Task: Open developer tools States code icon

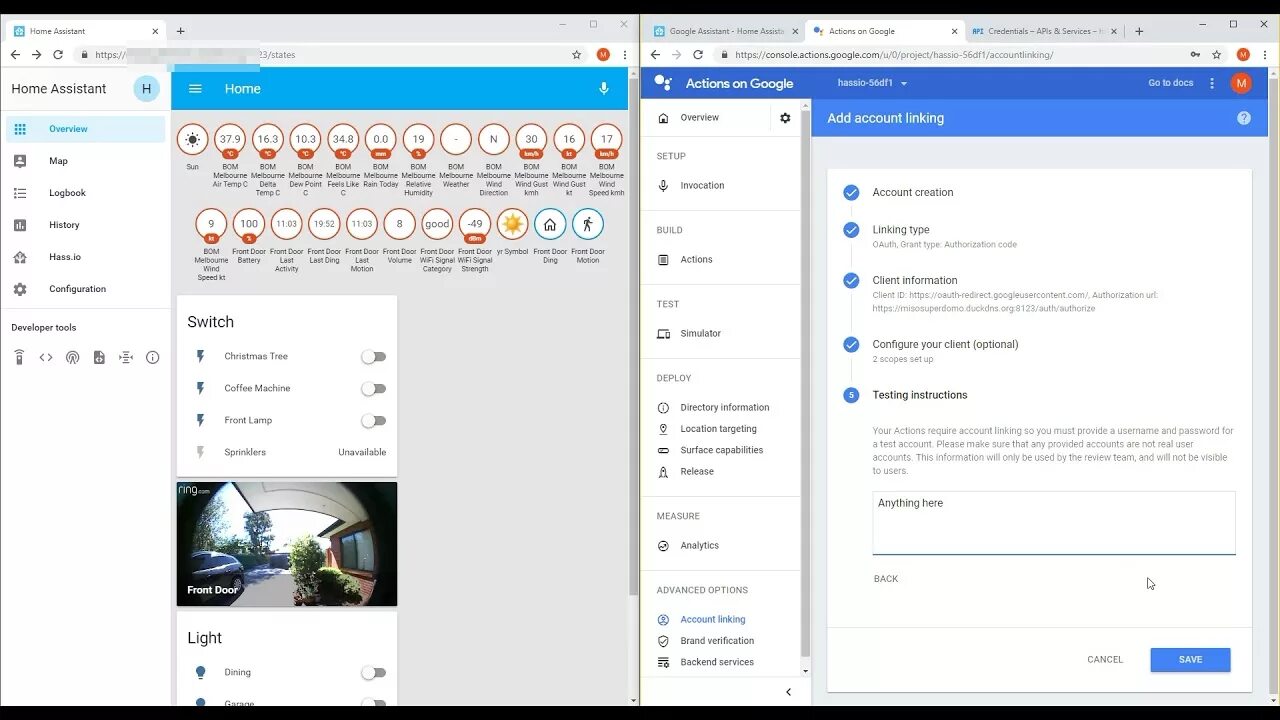Action: [x=46, y=357]
